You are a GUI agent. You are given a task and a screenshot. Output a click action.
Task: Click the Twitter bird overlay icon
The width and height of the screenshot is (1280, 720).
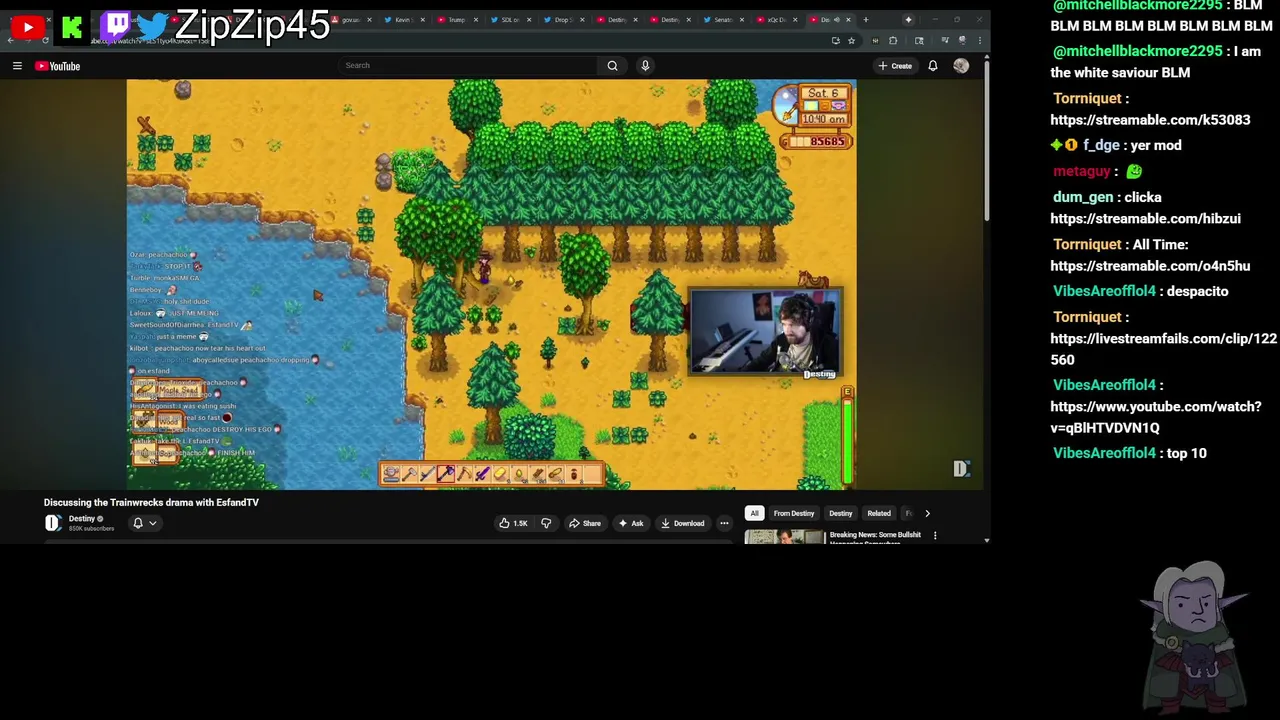click(x=153, y=27)
